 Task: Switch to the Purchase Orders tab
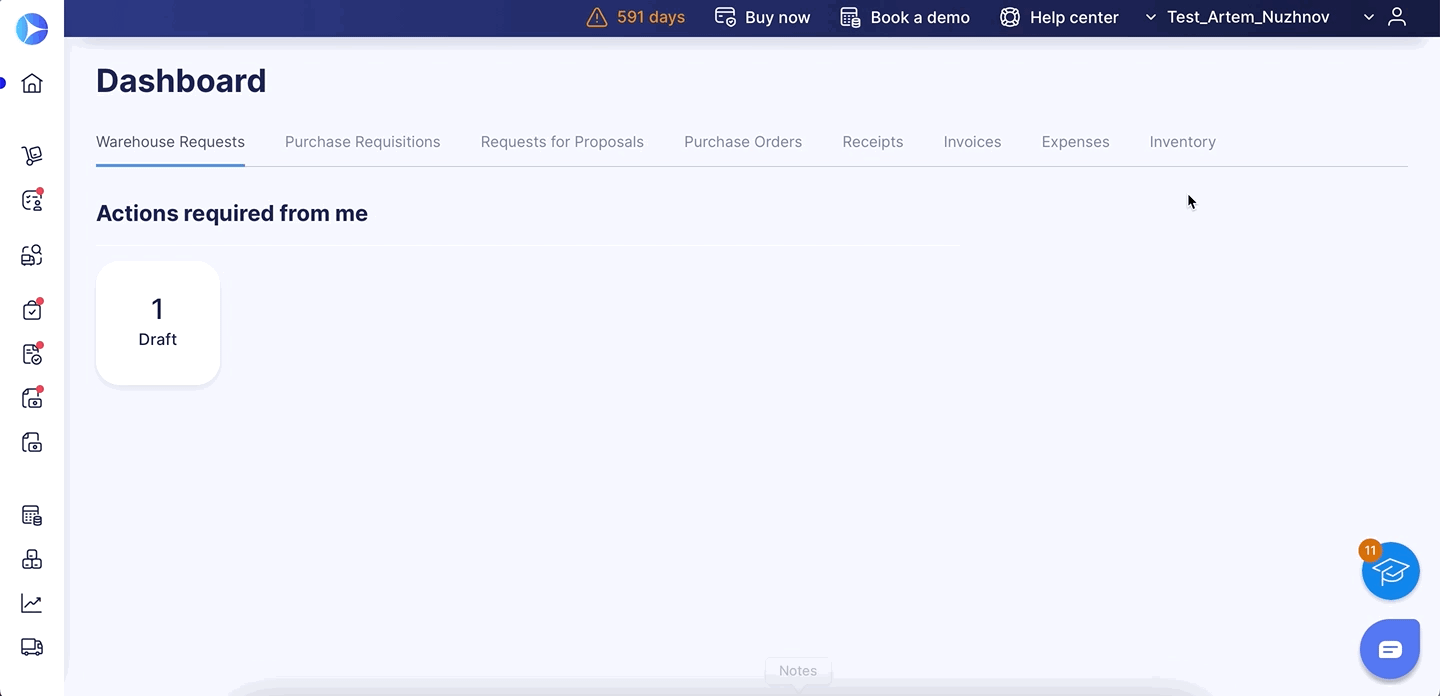742,142
